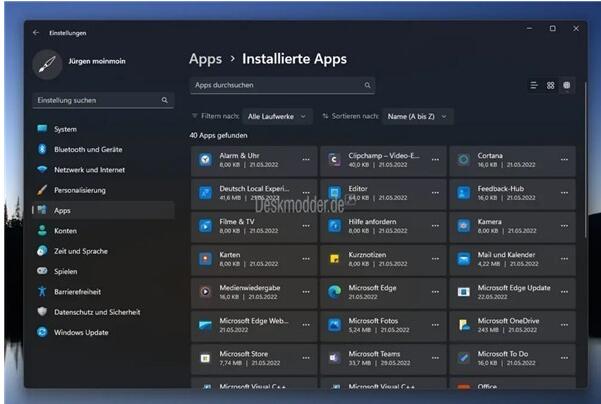The image size is (601, 404).
Task: Open the Name (A bis Z) sort dropdown
Action: point(417,117)
